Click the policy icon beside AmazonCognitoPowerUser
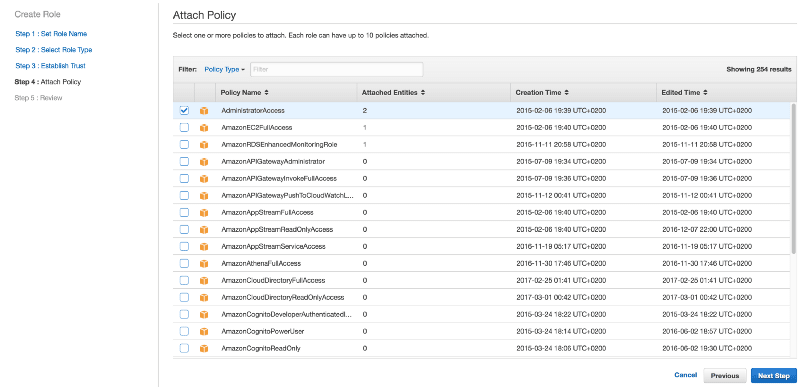Screen dimensions: 800x387 tap(204, 331)
